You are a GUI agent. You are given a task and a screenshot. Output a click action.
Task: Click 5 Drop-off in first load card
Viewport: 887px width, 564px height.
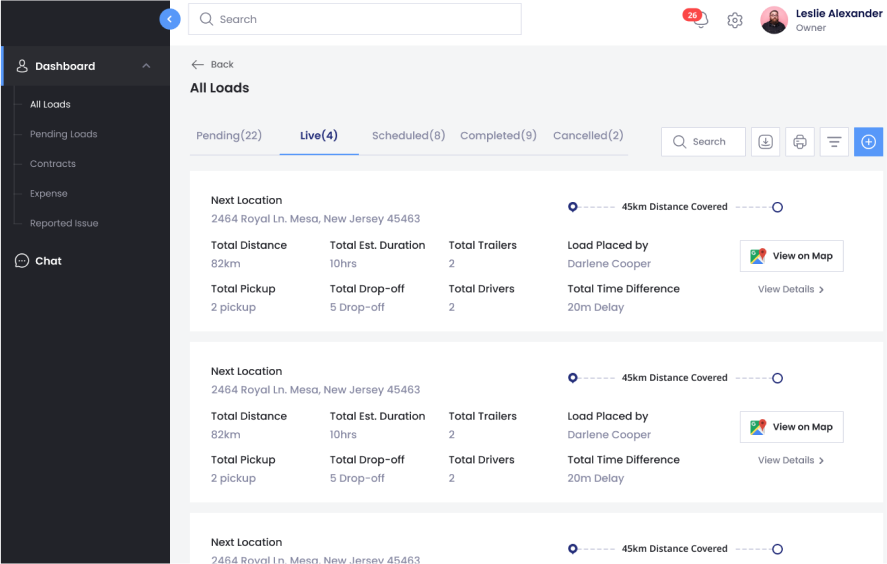[x=357, y=307]
